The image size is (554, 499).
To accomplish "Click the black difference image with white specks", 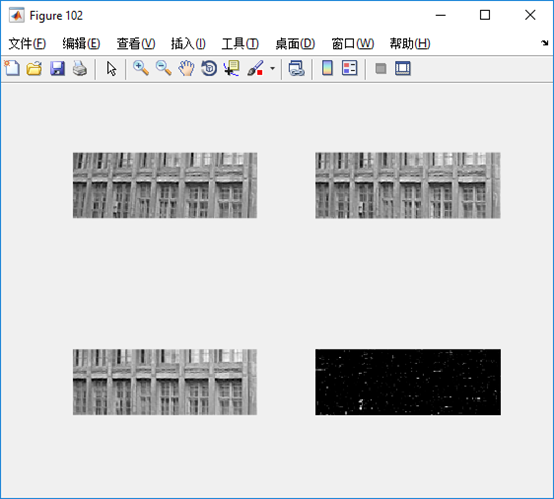I will [x=408, y=382].
